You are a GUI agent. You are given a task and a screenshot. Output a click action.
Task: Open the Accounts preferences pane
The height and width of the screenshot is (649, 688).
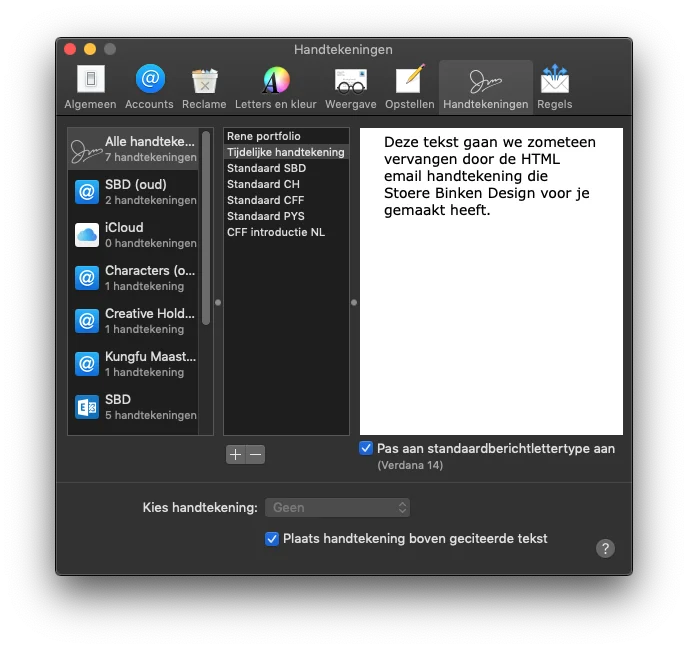click(x=149, y=87)
